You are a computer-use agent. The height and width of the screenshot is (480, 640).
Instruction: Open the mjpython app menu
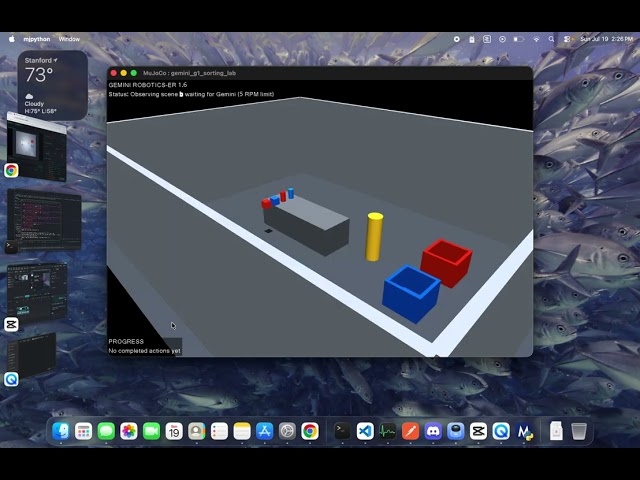pyautogui.click(x=37, y=39)
